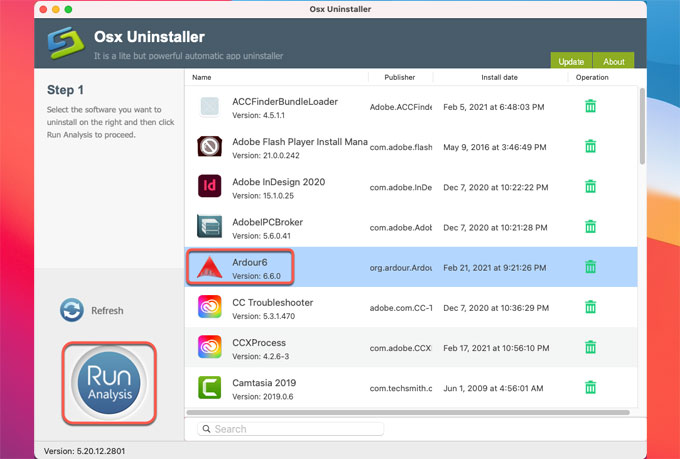Click the Osx Uninstaller logo

pos(66,43)
